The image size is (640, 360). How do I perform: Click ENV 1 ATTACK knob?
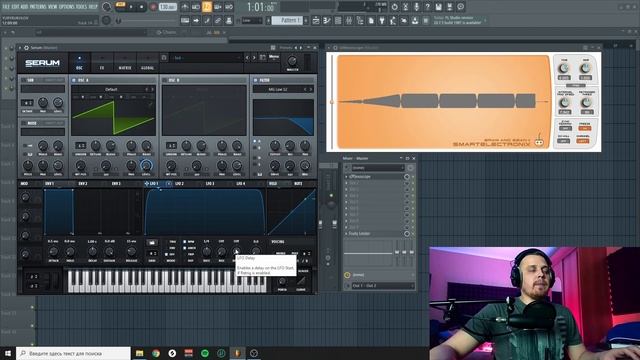pyautogui.click(x=53, y=251)
